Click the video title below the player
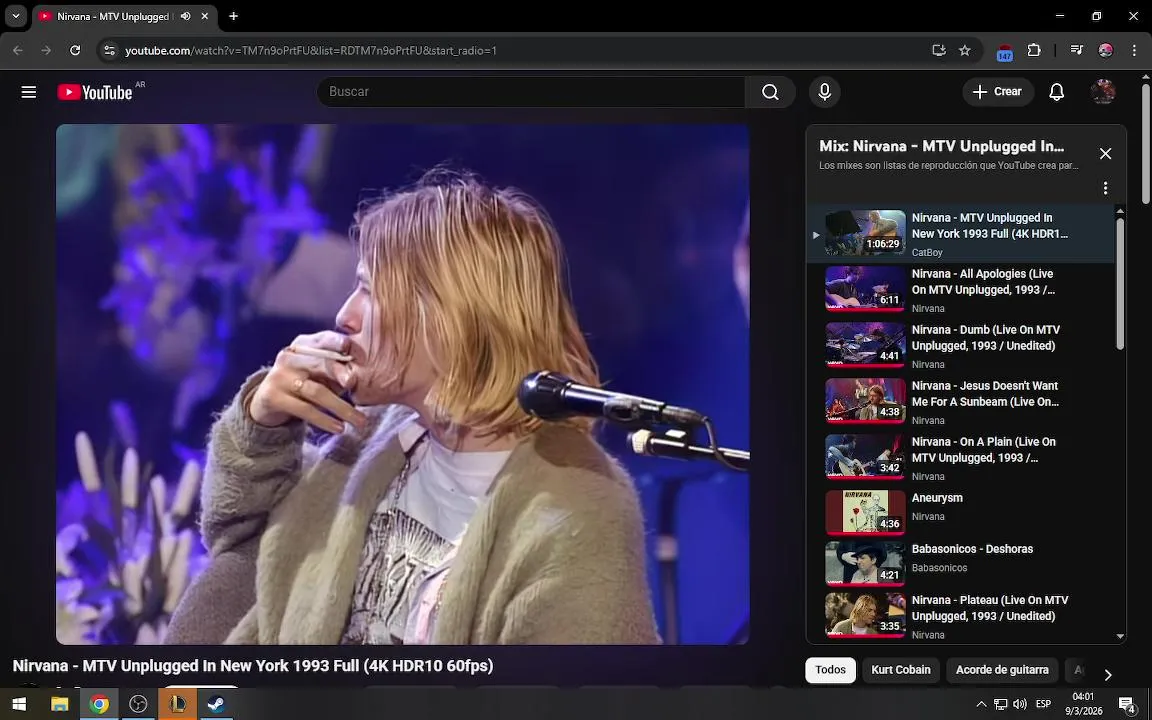Image resolution: width=1152 pixels, height=720 pixels. pyautogui.click(x=253, y=666)
